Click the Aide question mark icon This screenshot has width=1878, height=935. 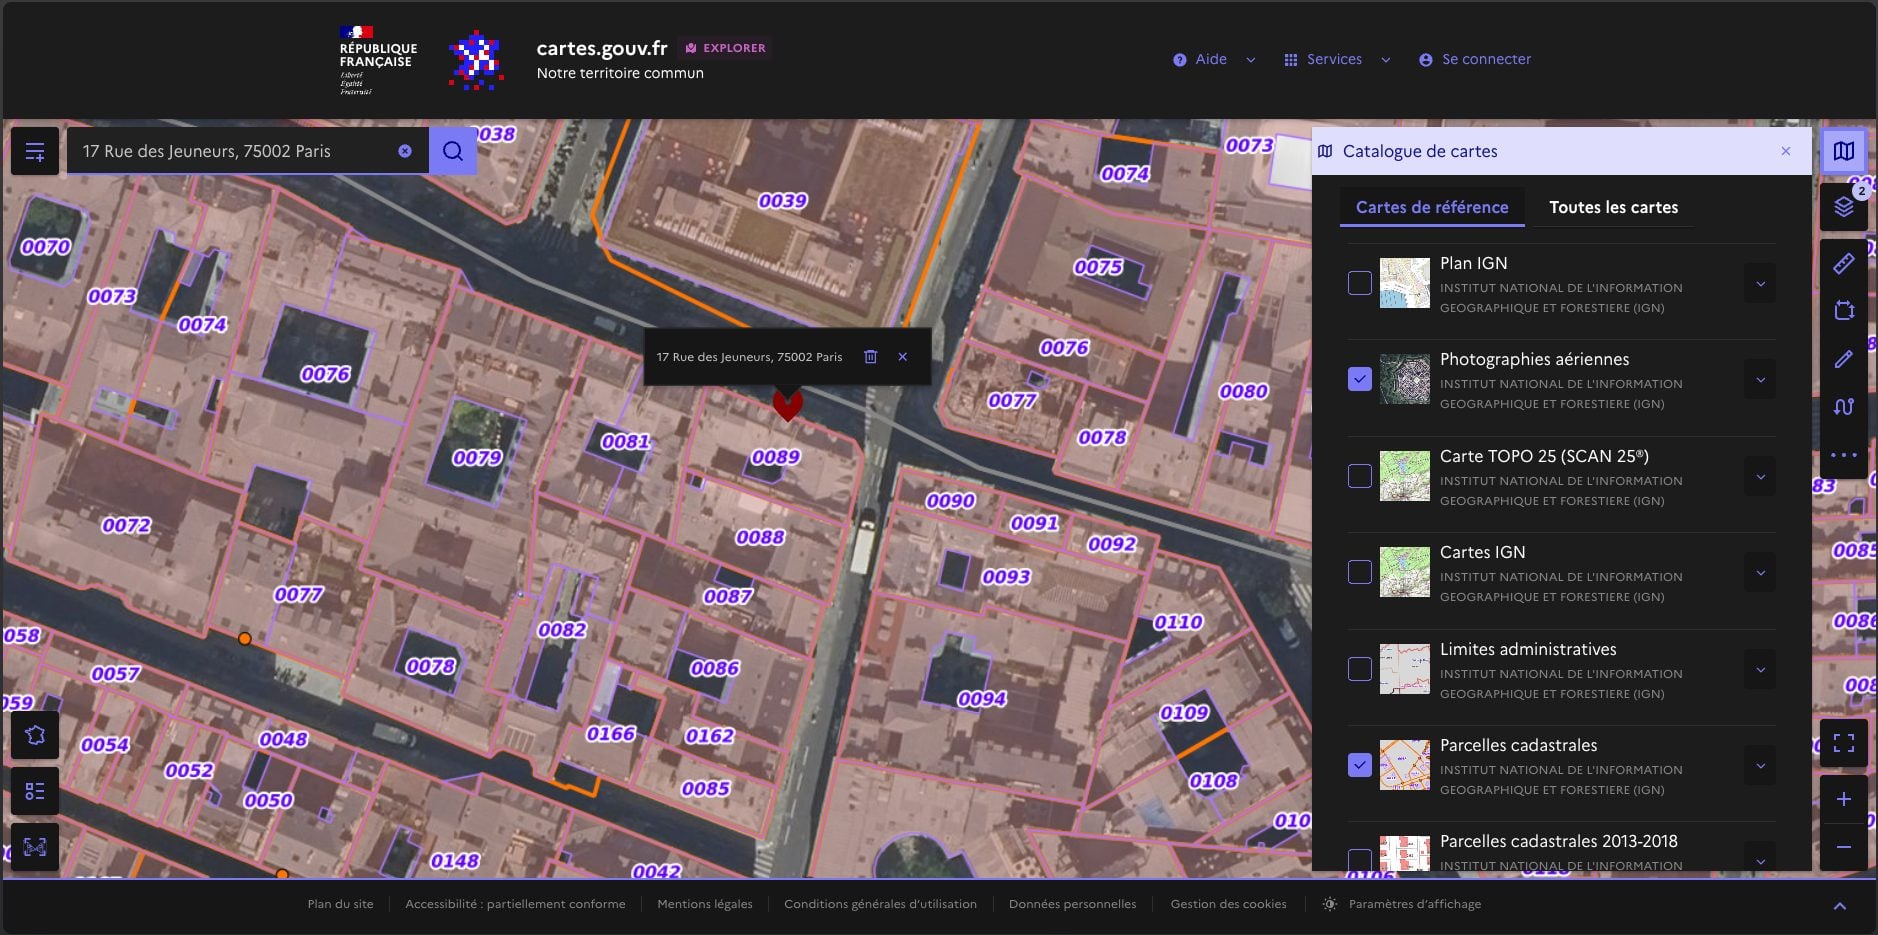click(x=1180, y=60)
